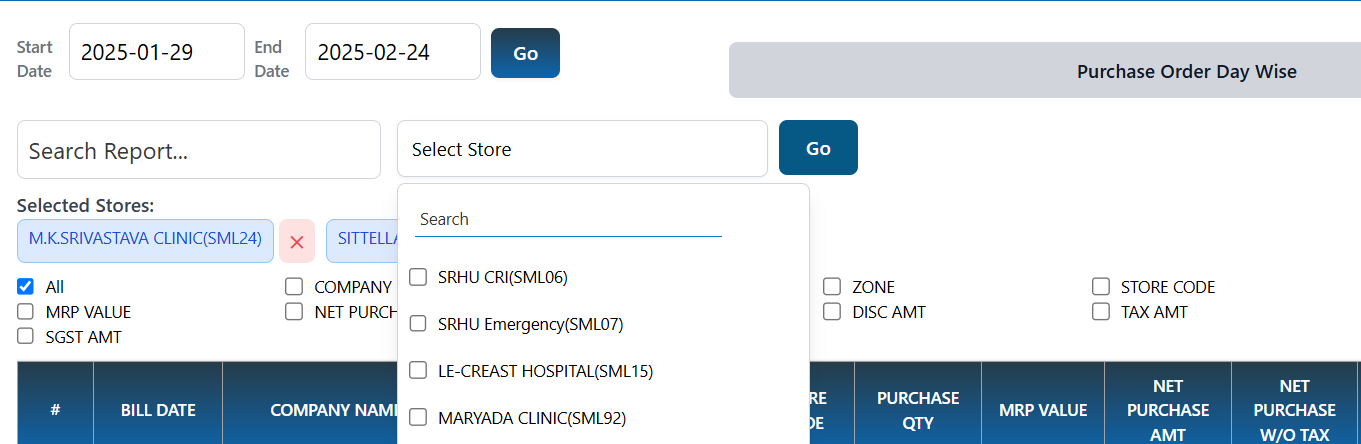The height and width of the screenshot is (444, 1361).
Task: Remove M.K.SRIVASTAVA CLINIC store with red X
Action: (297, 241)
